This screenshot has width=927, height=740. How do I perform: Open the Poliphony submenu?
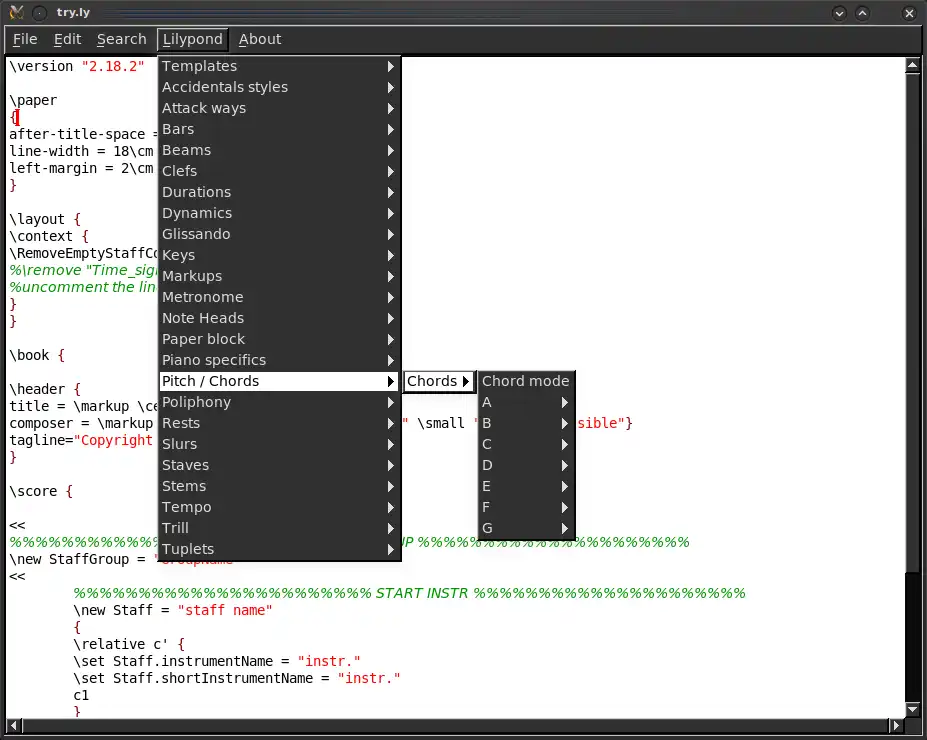(279, 402)
